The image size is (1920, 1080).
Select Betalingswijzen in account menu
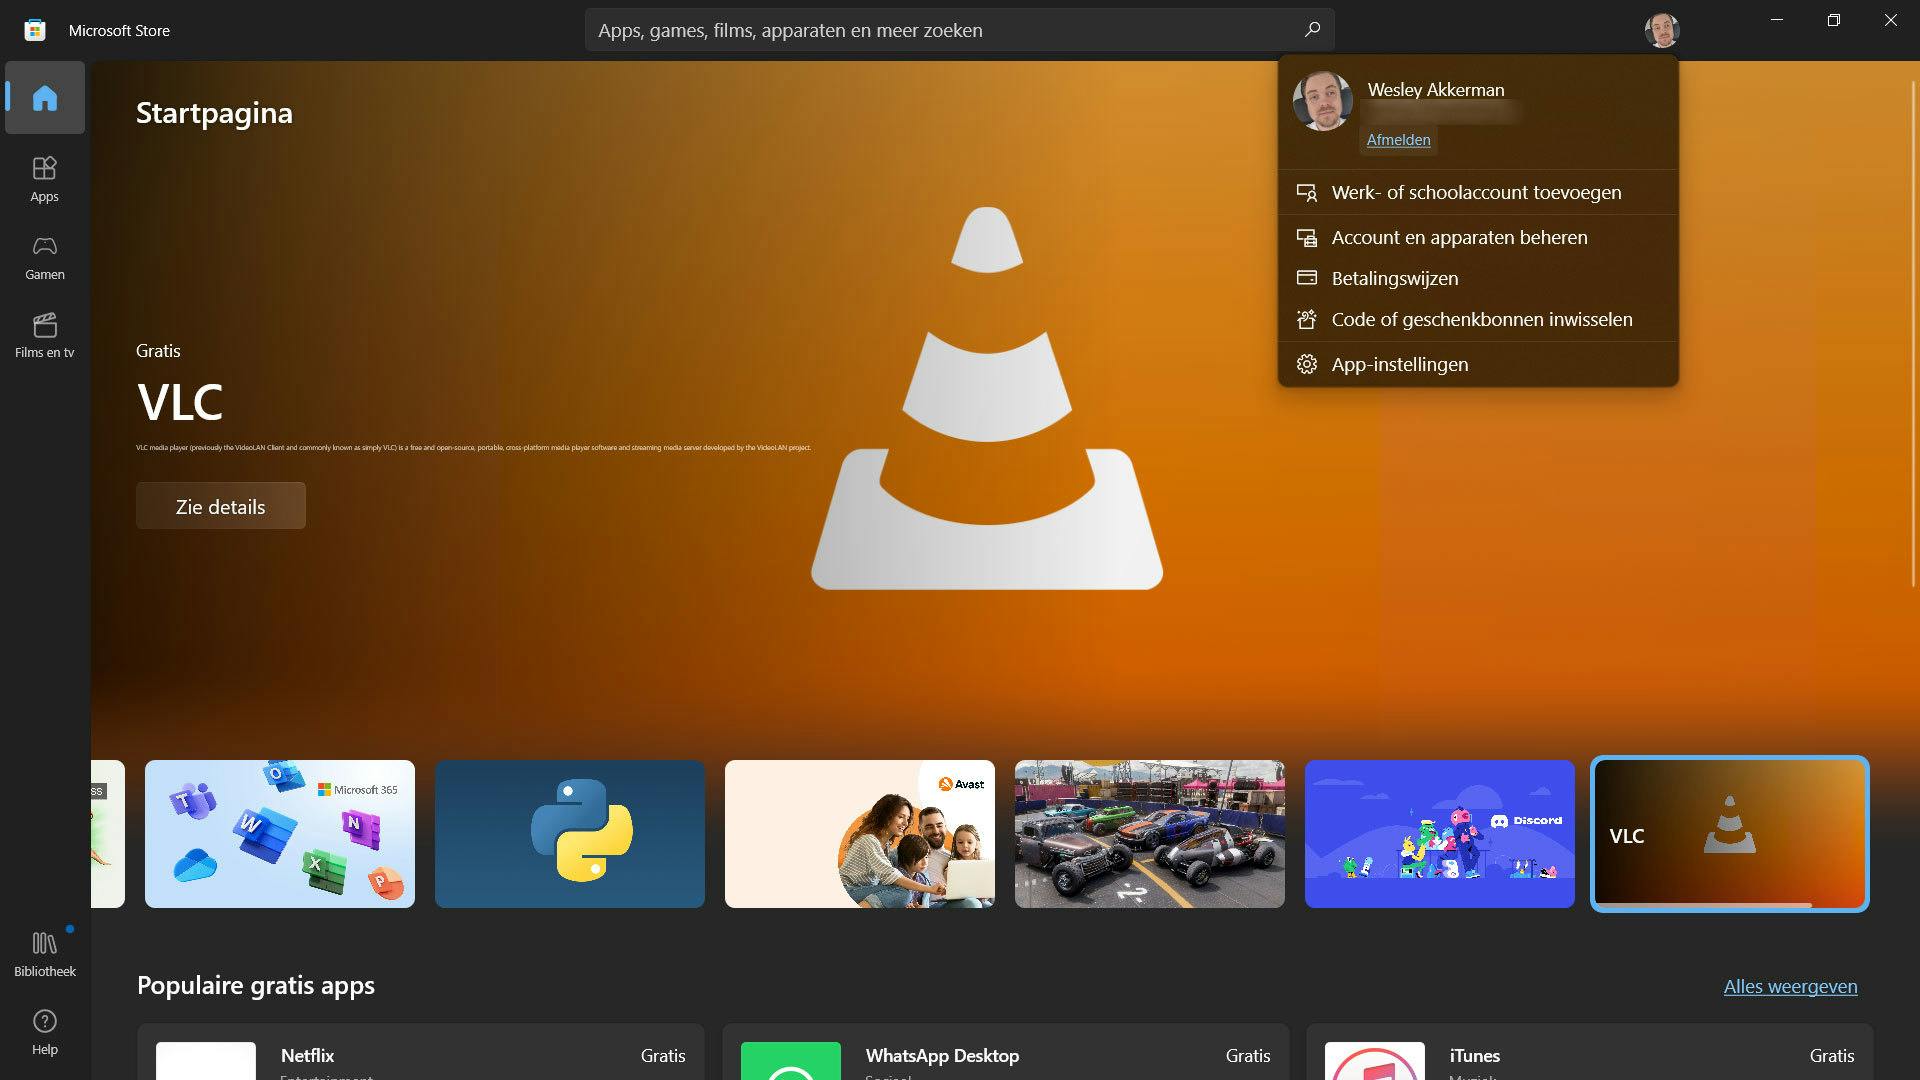(1394, 279)
